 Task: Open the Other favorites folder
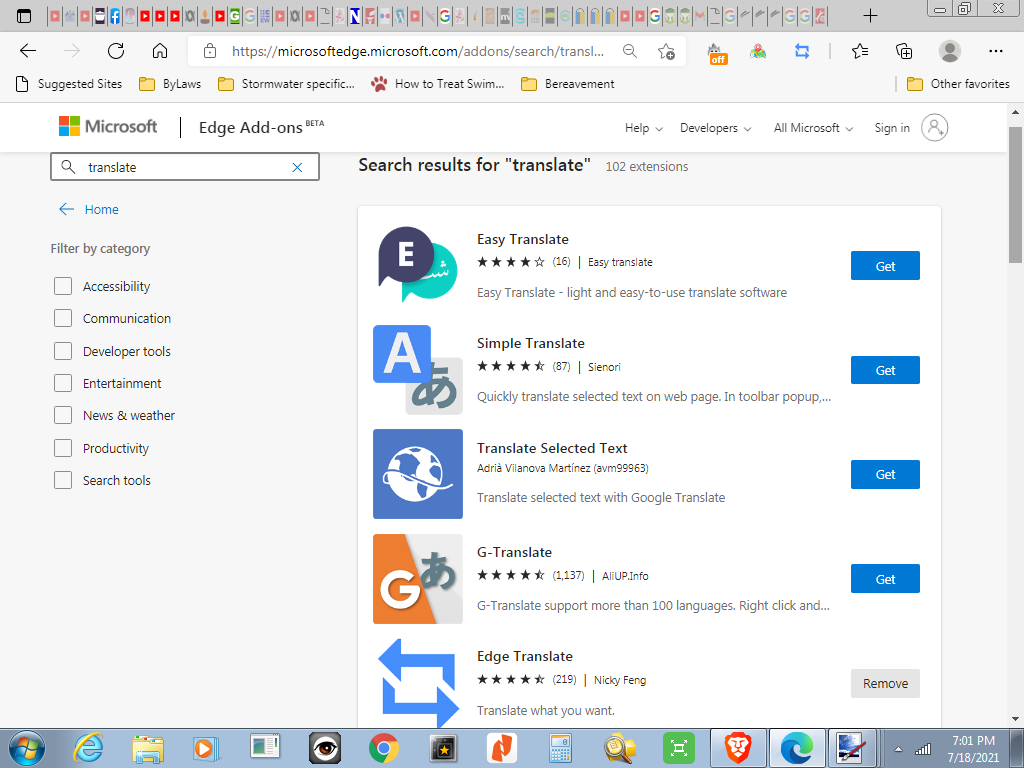click(x=958, y=84)
